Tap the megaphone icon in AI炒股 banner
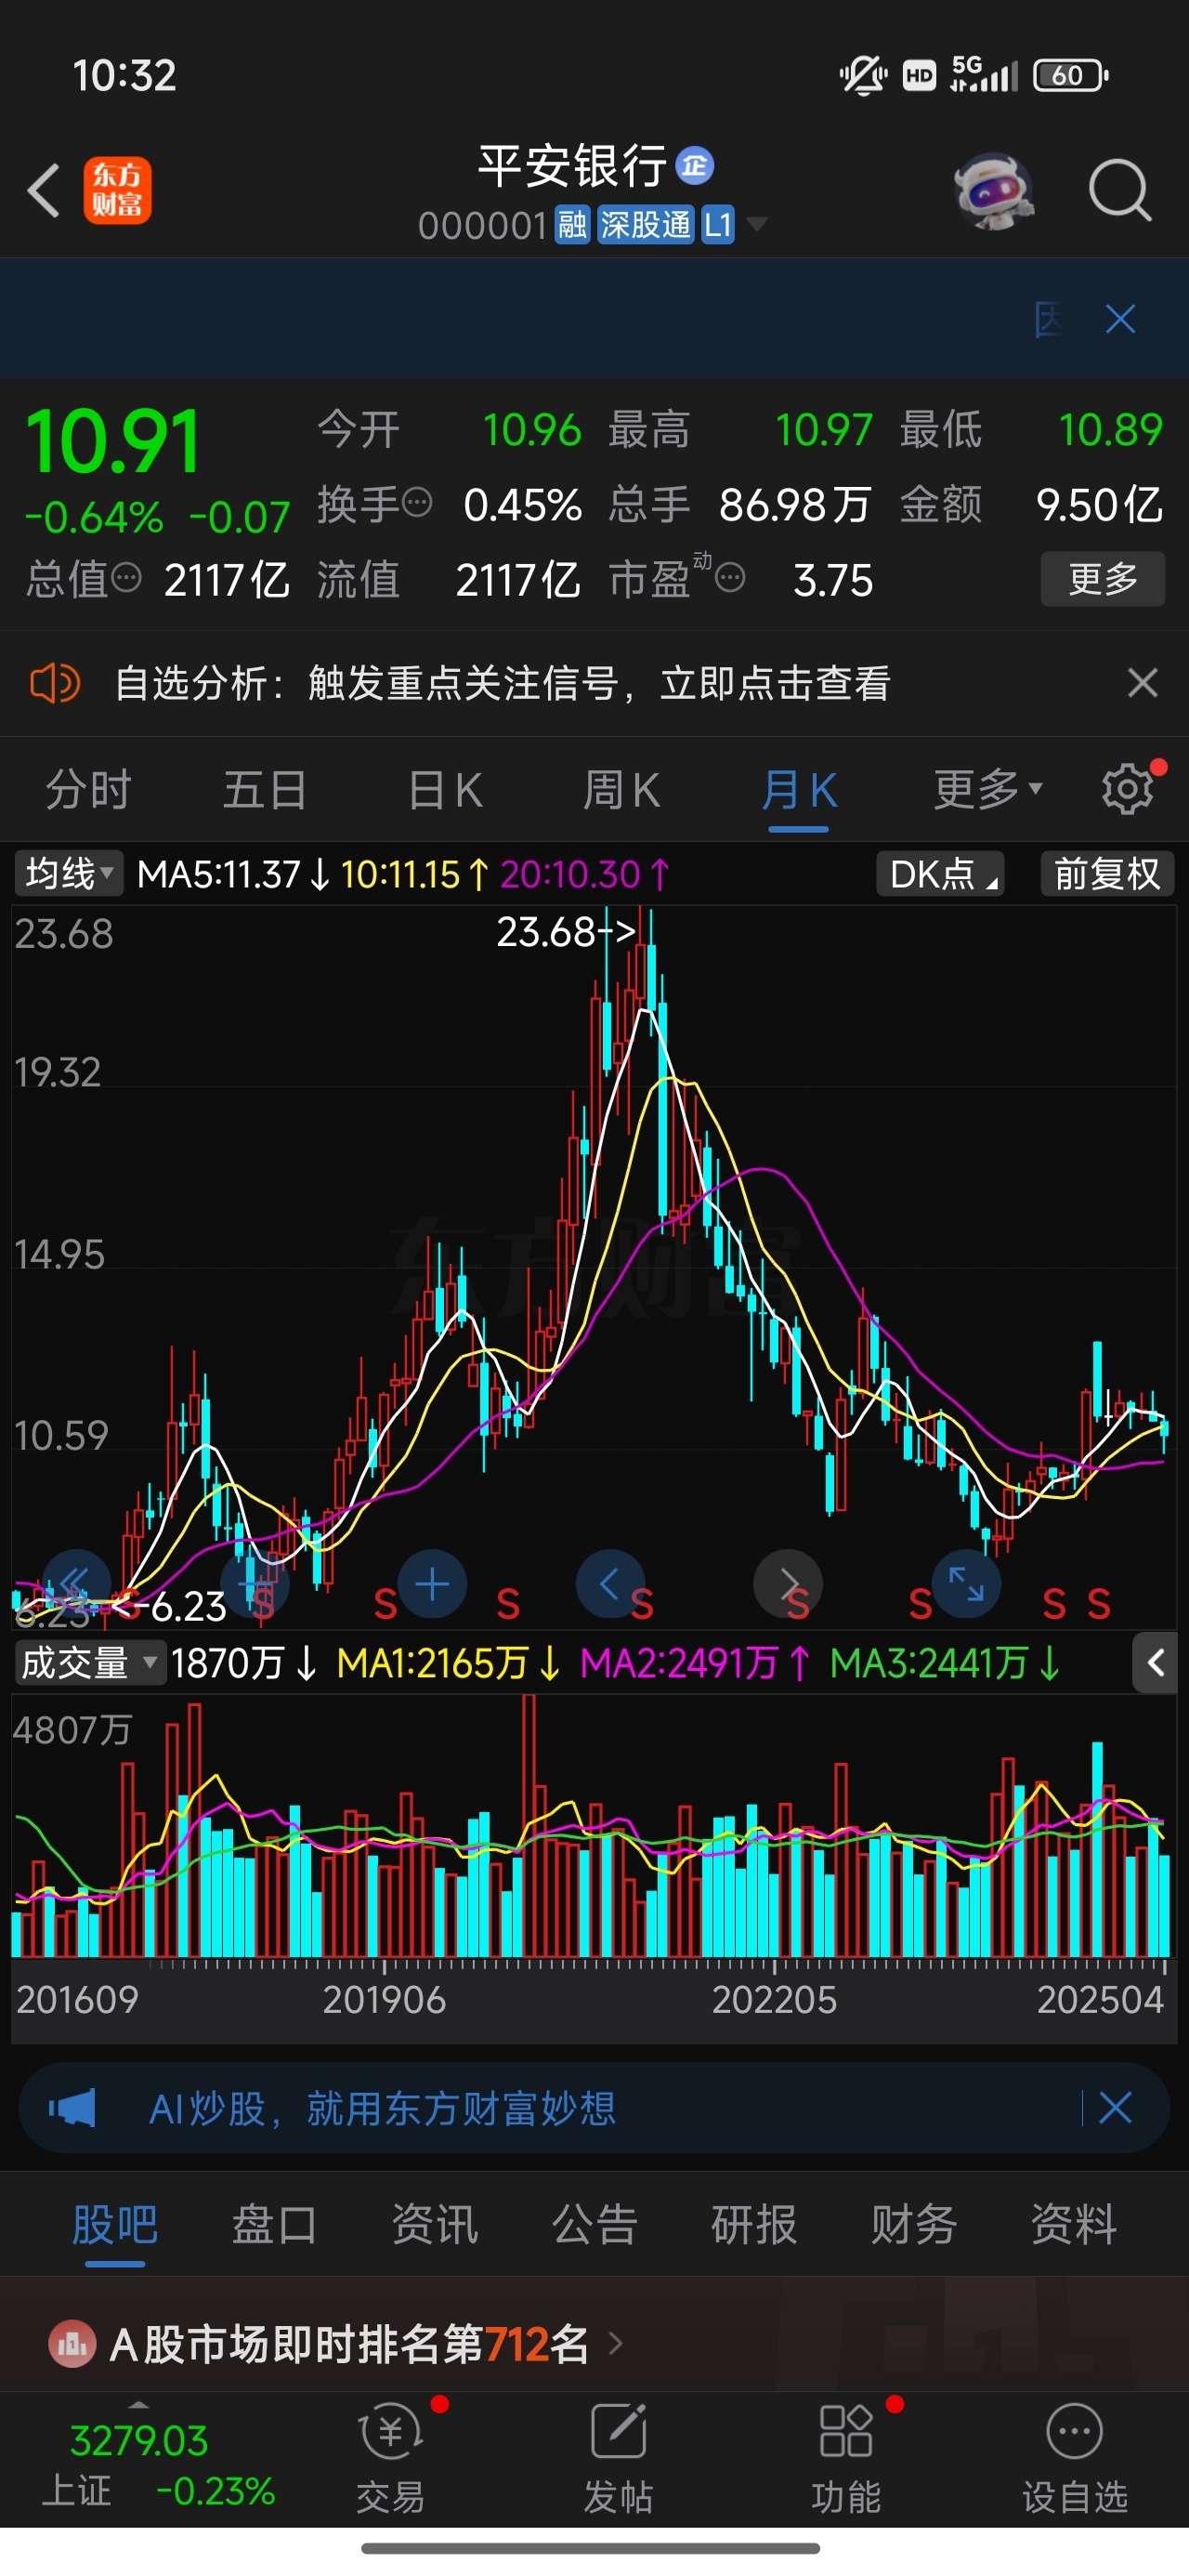Image resolution: width=1189 pixels, height=2576 pixels. pos(72,2108)
